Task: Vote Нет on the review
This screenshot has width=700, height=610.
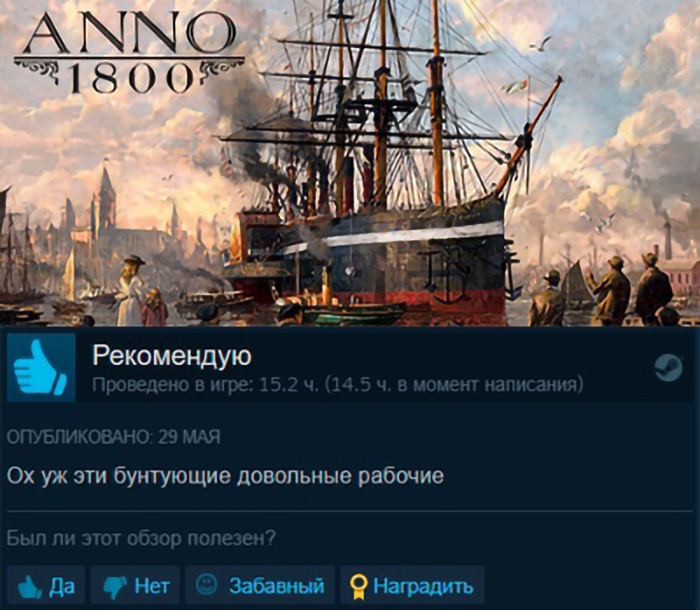Action: point(135,585)
